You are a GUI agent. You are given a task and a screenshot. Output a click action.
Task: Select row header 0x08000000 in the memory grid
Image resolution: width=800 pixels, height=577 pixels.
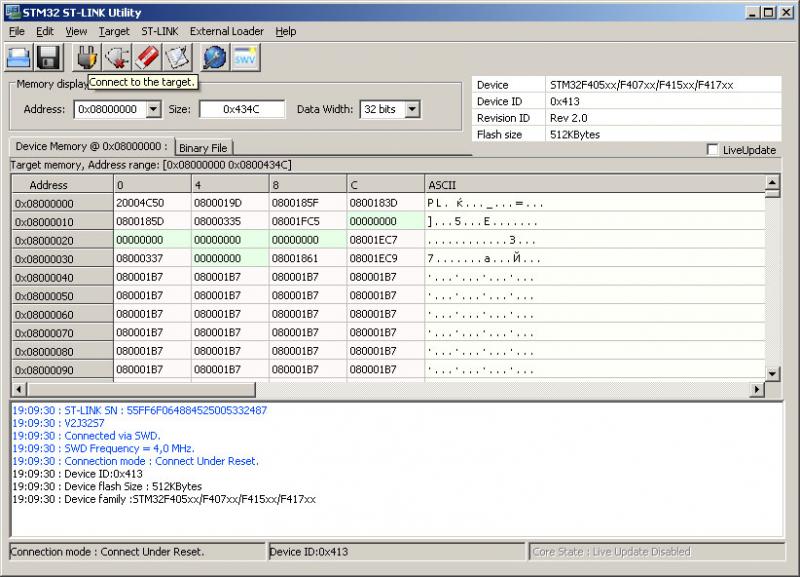(62, 204)
